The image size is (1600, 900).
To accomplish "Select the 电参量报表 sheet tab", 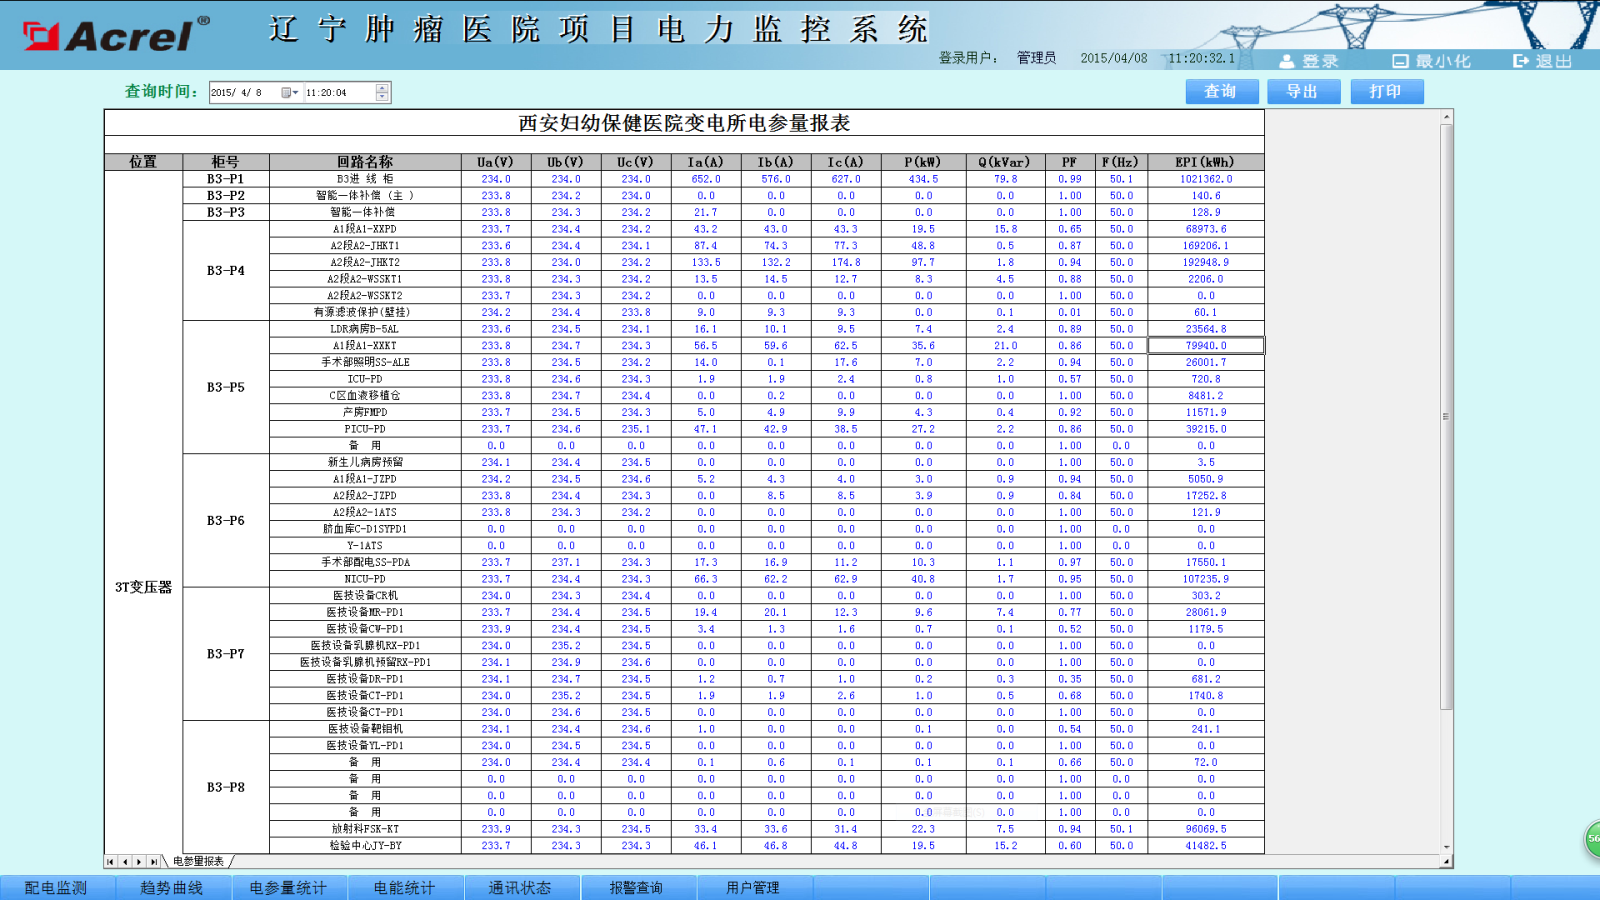I will (199, 861).
